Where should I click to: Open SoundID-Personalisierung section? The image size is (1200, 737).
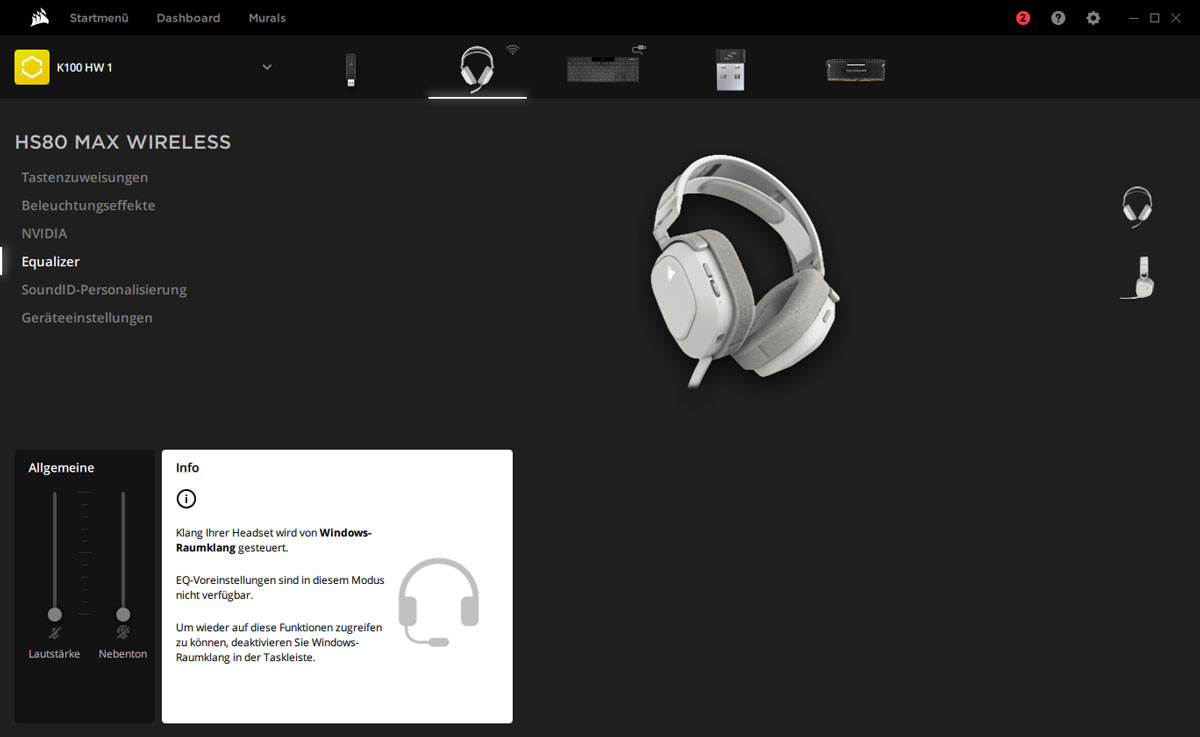pyautogui.click(x=104, y=290)
